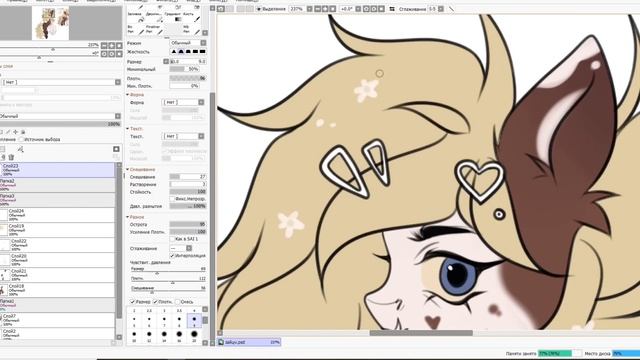The height and width of the screenshot is (360, 640).
Task: Choose the flat rectangular hardness shape at far right
Action: [x=202, y=52]
